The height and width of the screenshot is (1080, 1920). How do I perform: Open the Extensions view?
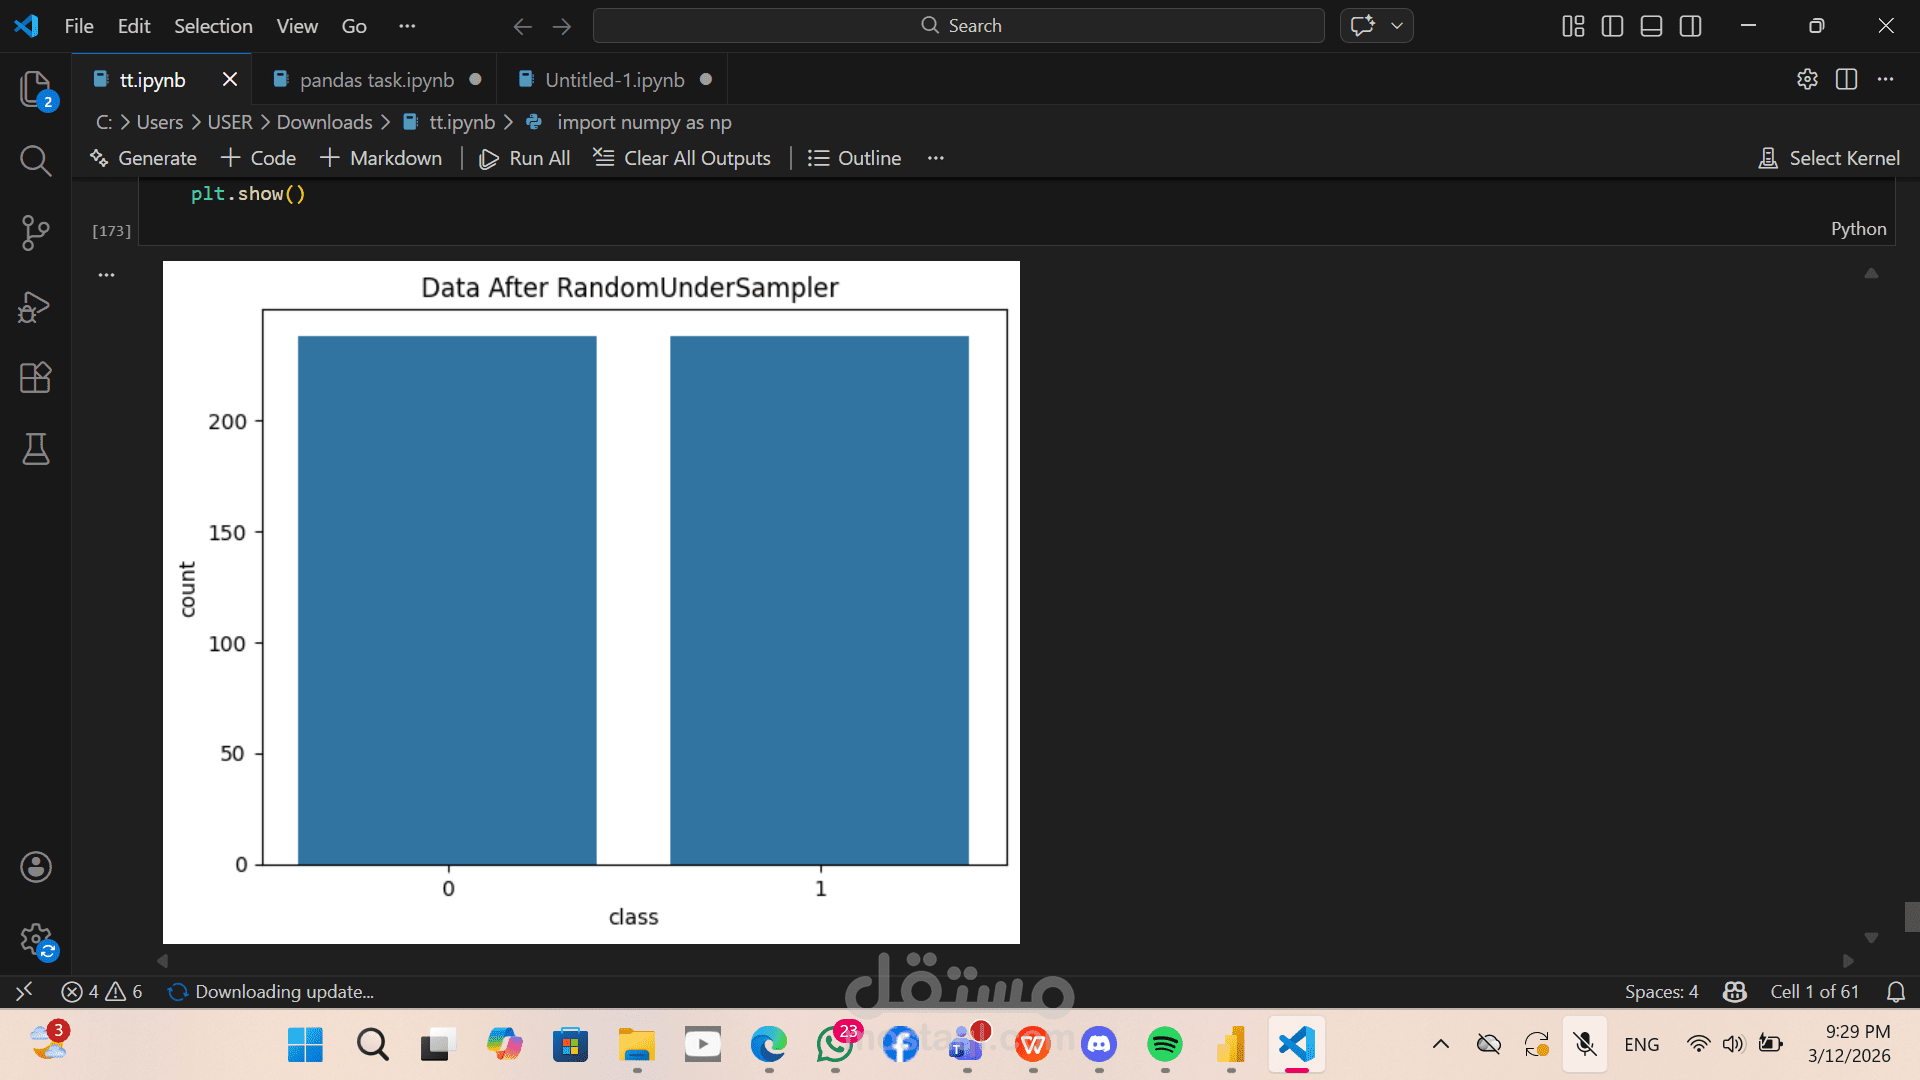(35, 378)
